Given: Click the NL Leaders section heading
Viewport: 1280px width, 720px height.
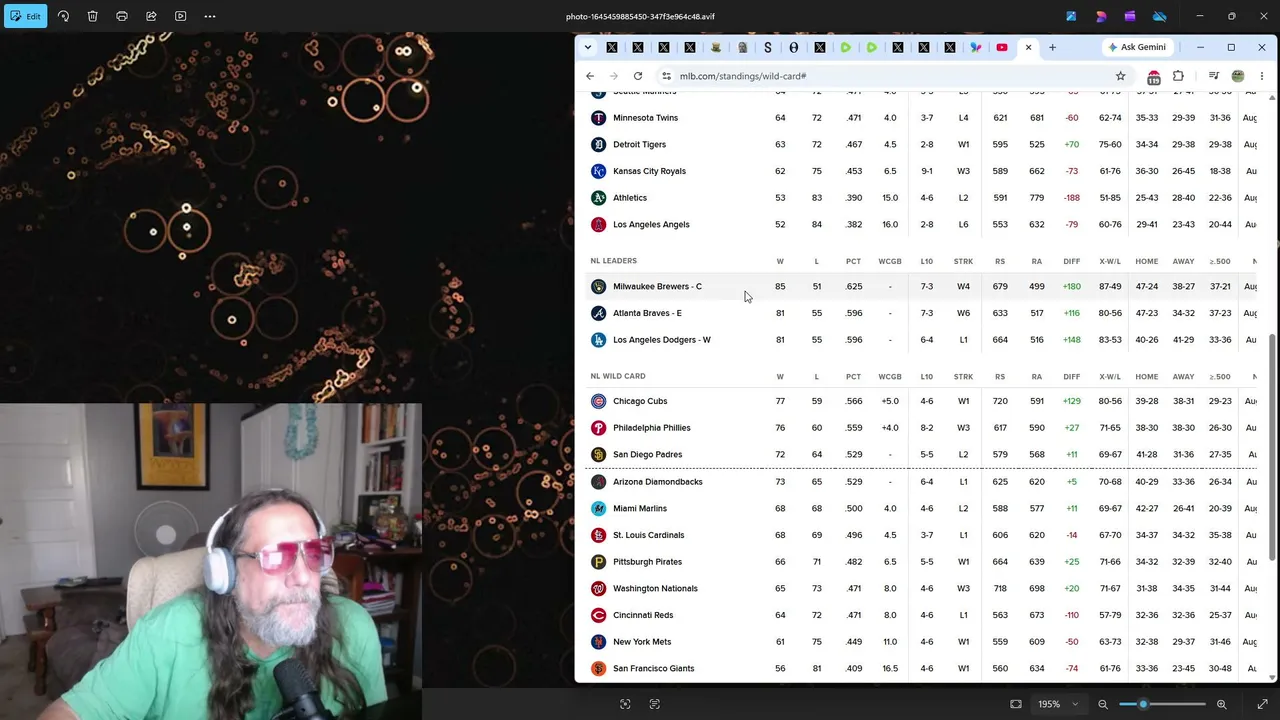Looking at the screenshot, I should [613, 261].
